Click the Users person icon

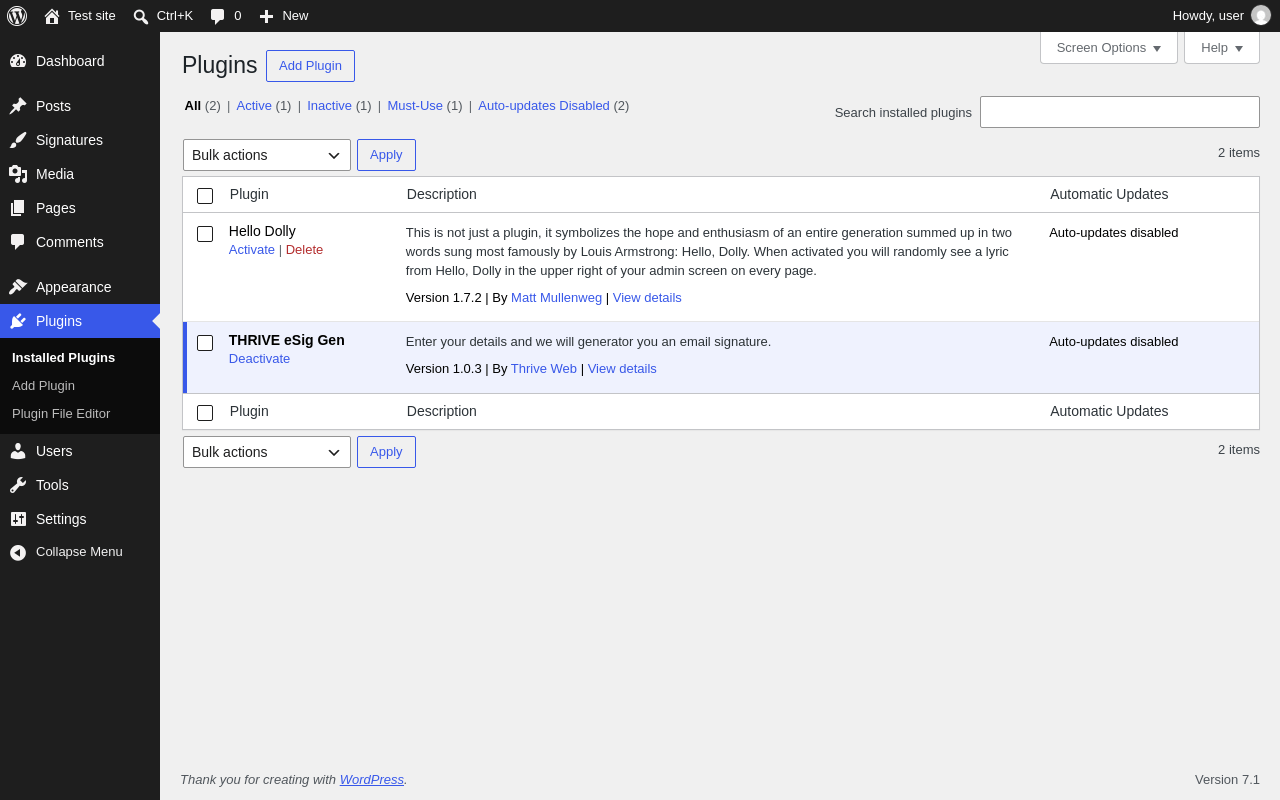point(18,451)
